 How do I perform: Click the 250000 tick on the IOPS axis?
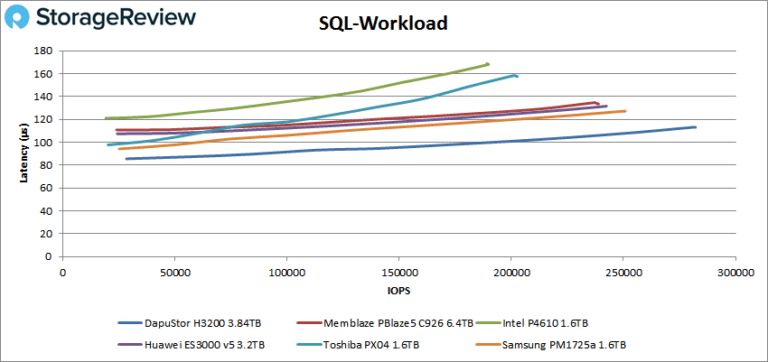623,272
